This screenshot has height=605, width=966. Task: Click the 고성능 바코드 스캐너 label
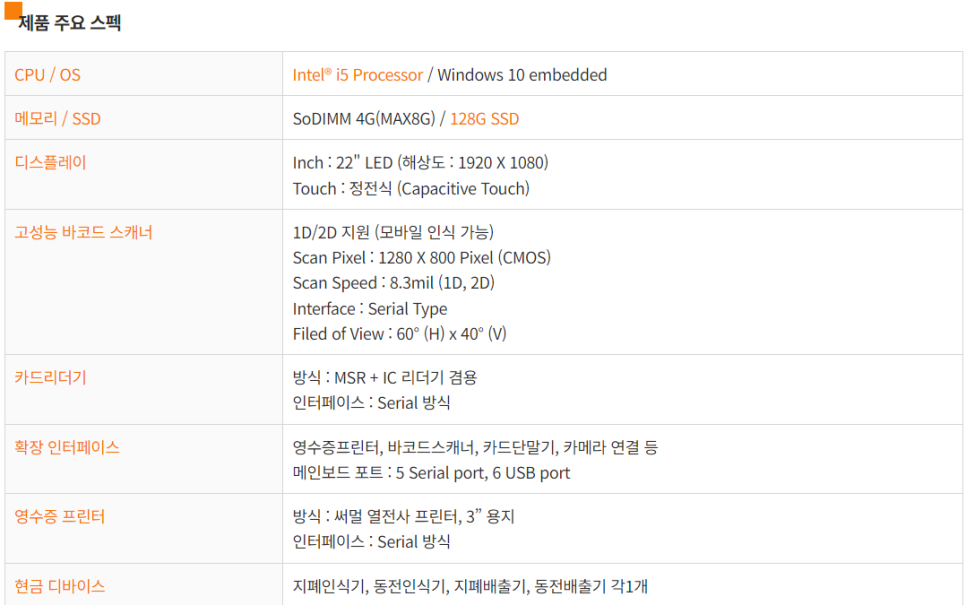pyautogui.click(x=83, y=232)
